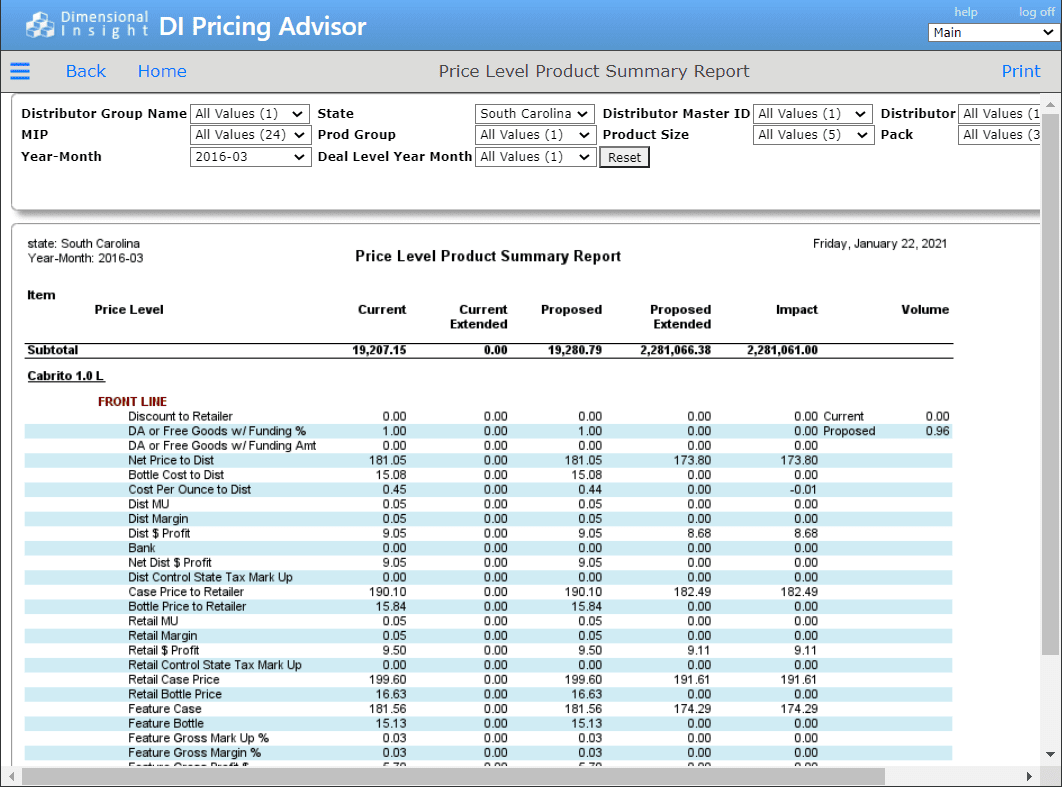Select the Cabrito 1.0 L item heading
Screen dimensions: 1062x787
point(66,376)
